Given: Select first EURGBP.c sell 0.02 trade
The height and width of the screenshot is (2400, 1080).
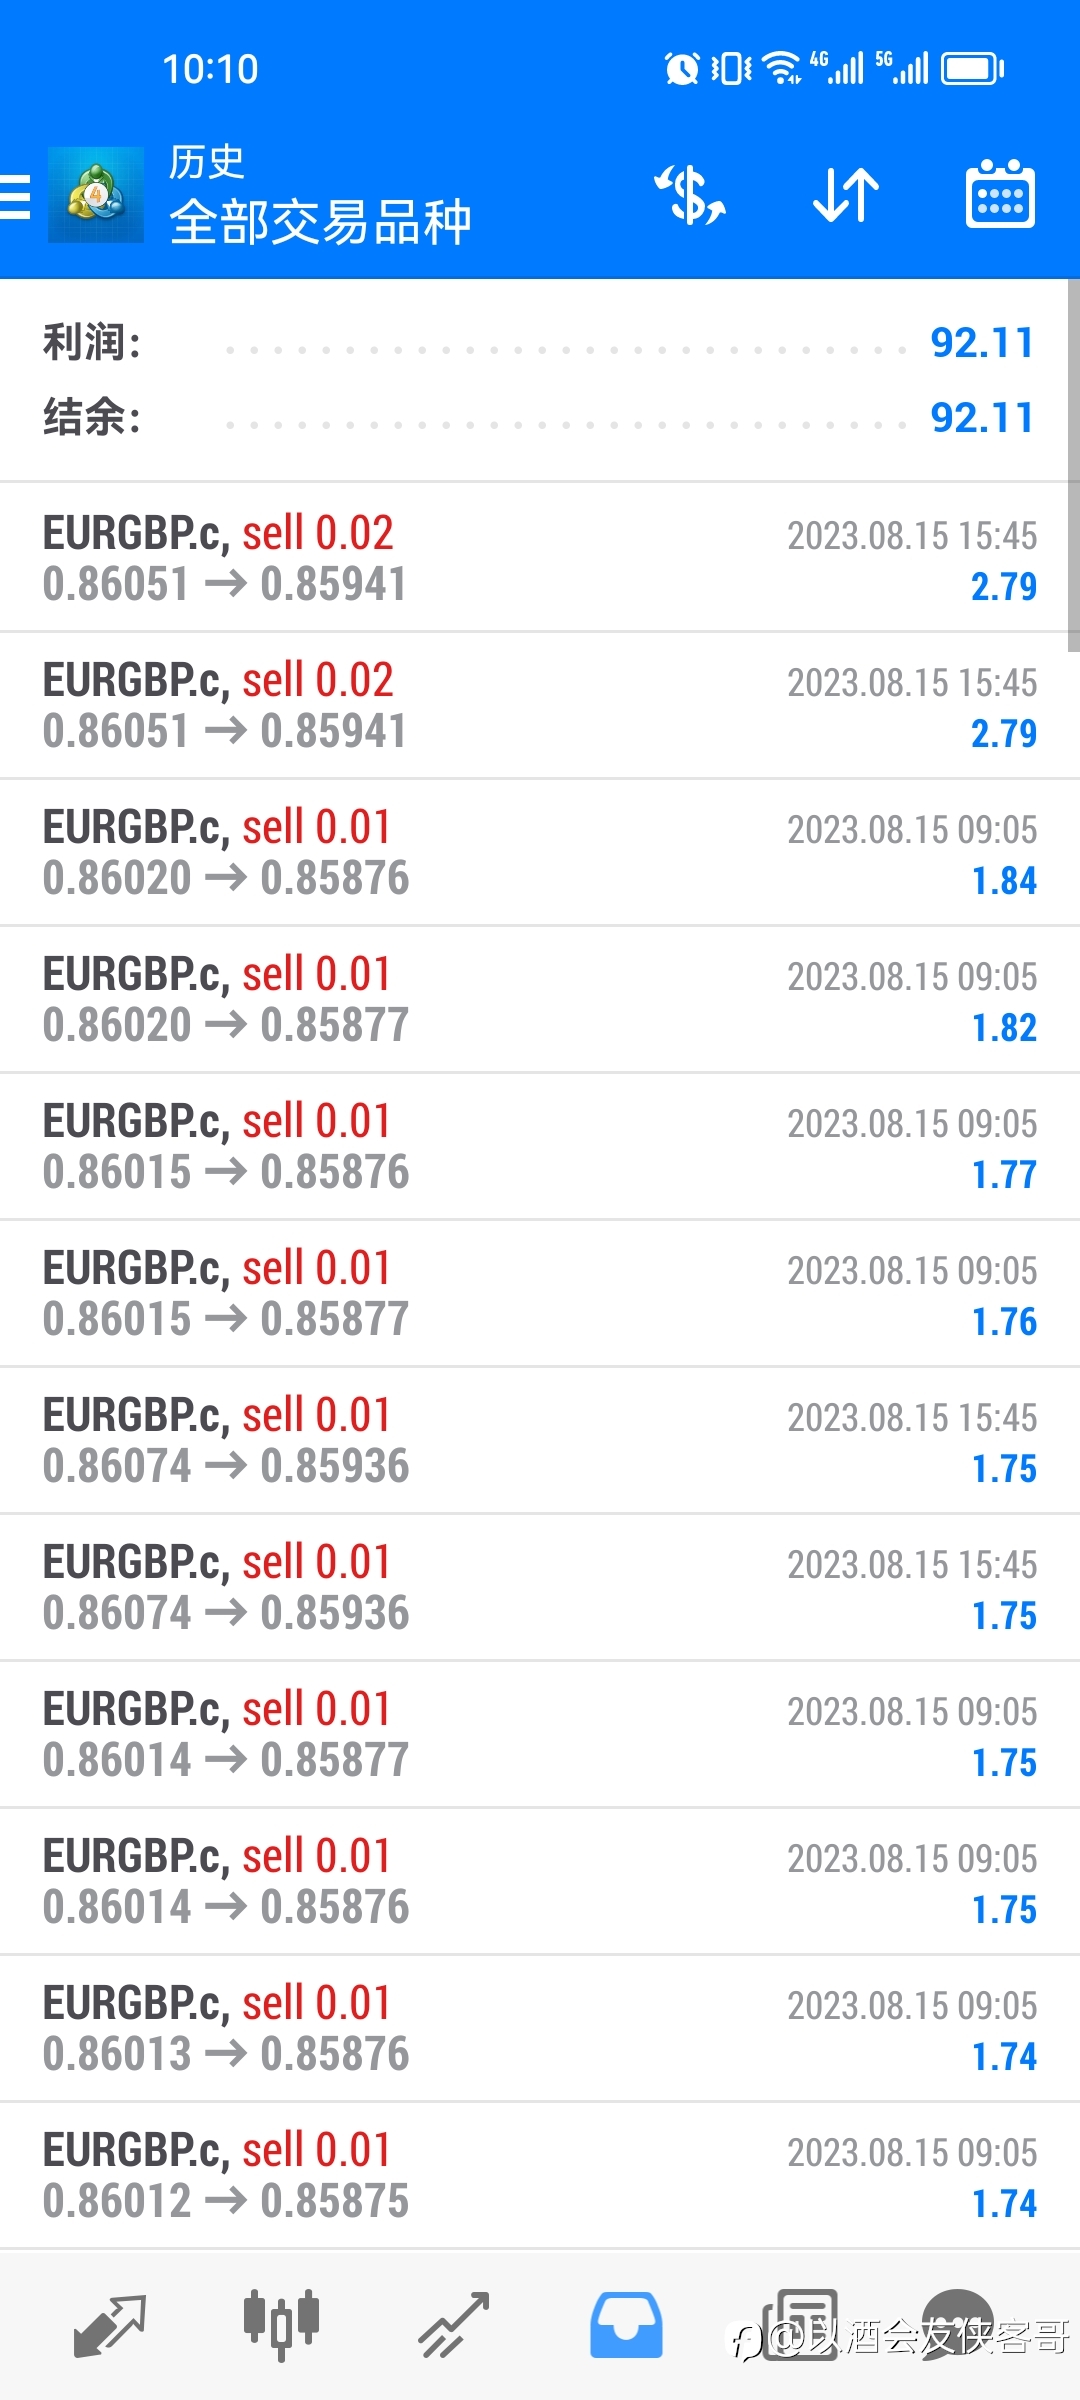Looking at the screenshot, I should tap(540, 558).
